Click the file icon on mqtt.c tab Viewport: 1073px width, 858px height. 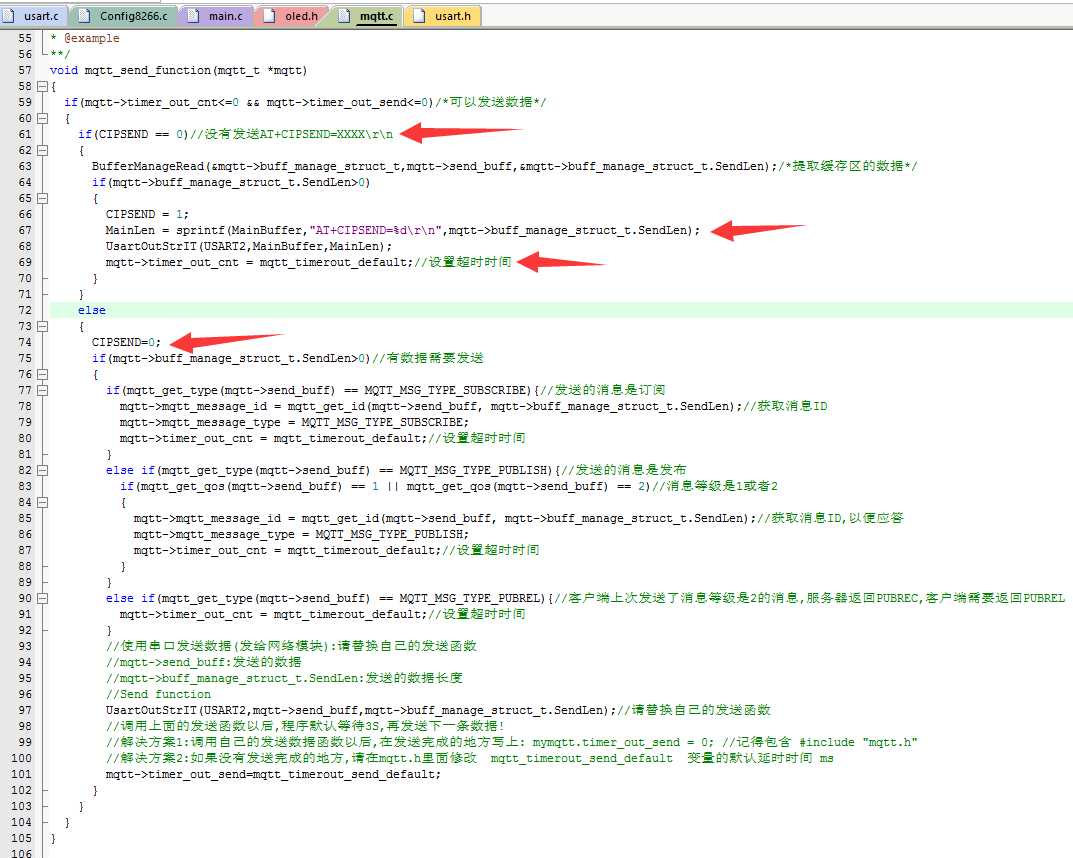(x=345, y=15)
